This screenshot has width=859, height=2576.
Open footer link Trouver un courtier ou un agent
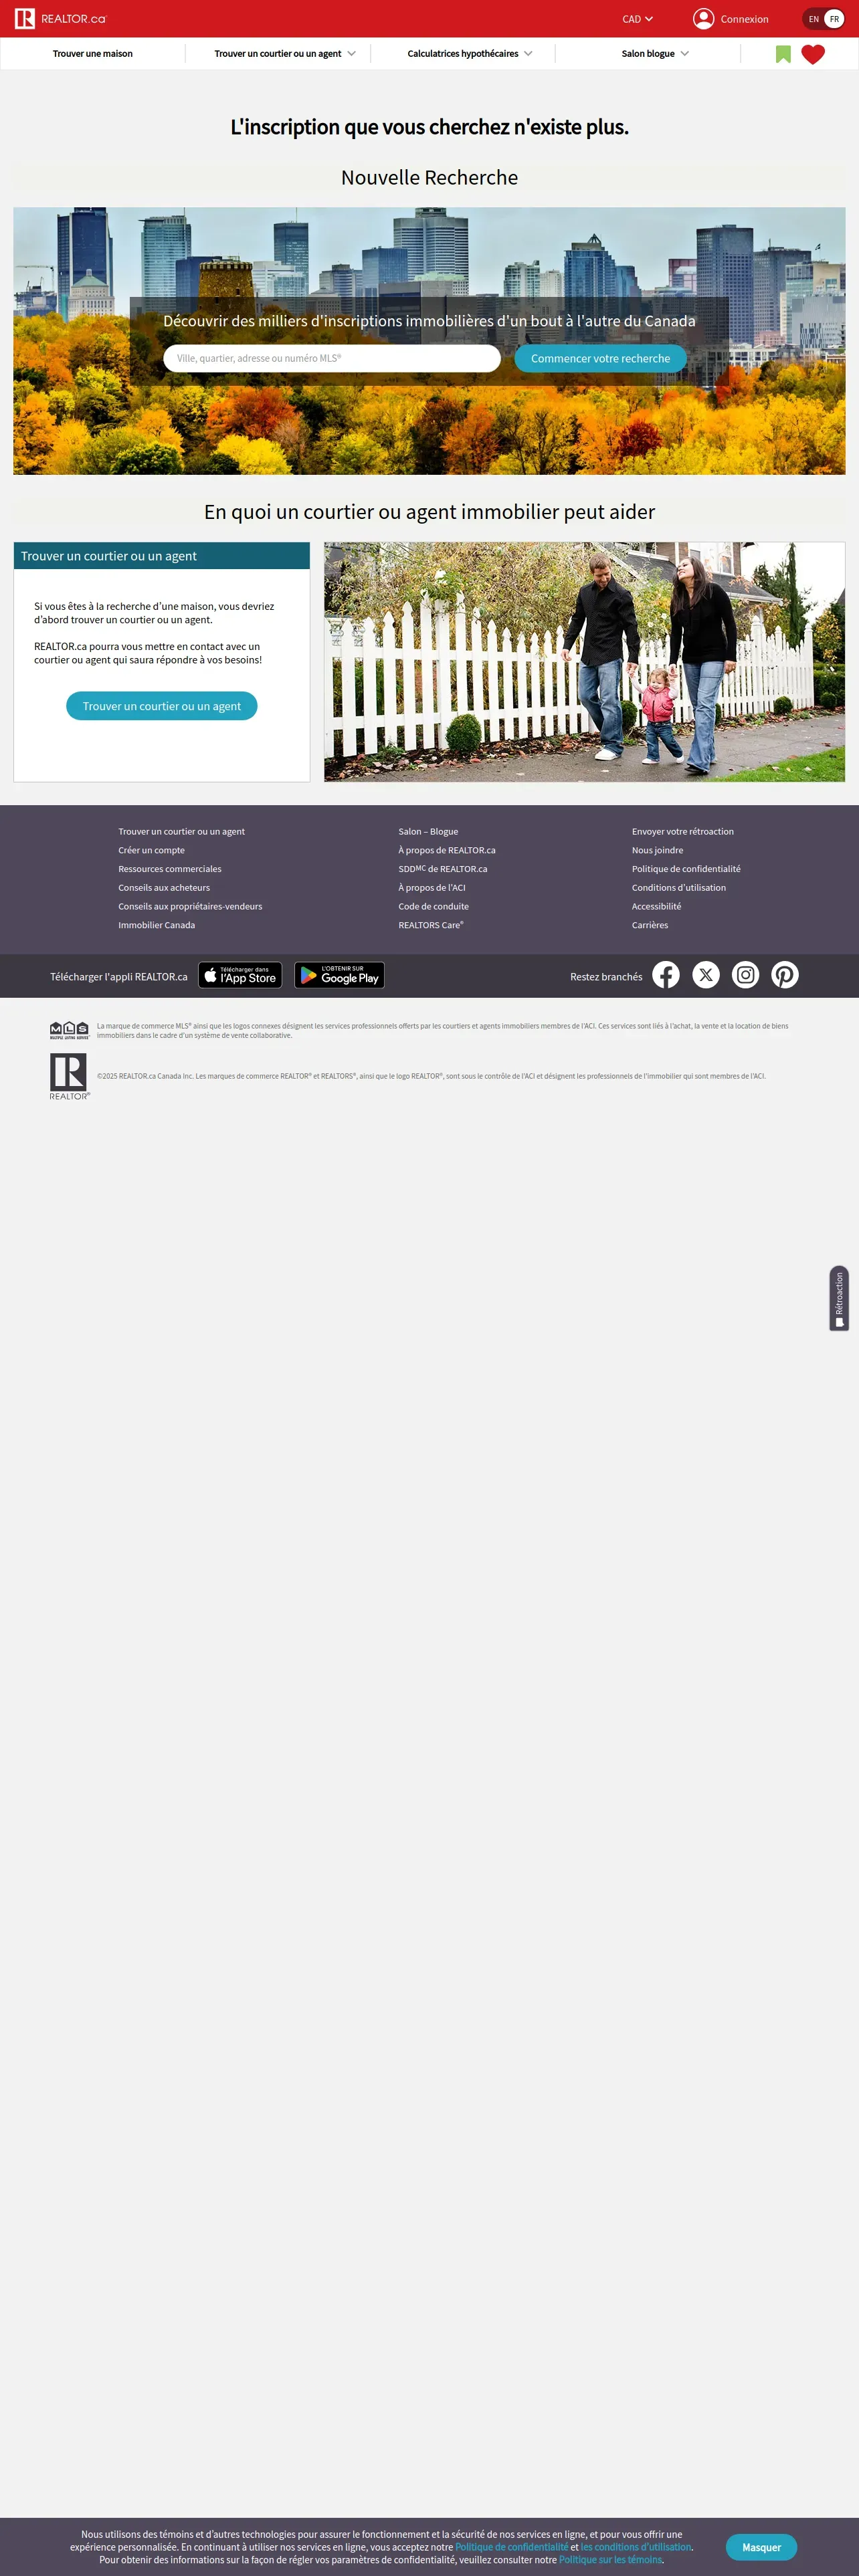point(181,832)
